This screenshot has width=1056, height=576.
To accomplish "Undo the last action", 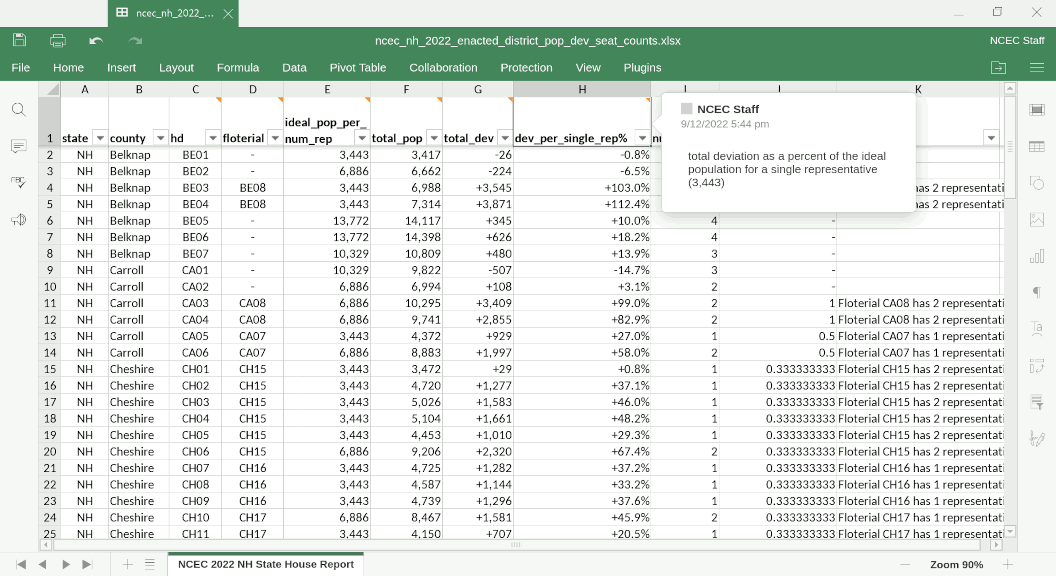I will pyautogui.click(x=96, y=40).
